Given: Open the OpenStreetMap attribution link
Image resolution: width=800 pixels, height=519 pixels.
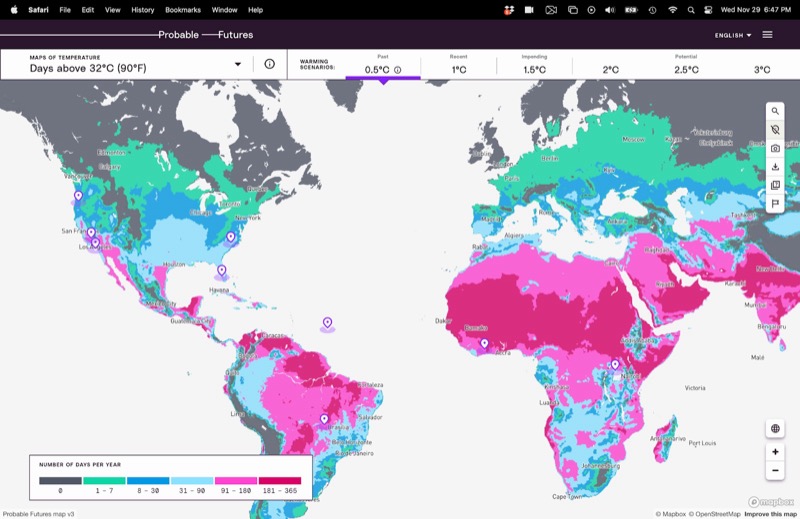Looking at the screenshot, I should point(714,514).
